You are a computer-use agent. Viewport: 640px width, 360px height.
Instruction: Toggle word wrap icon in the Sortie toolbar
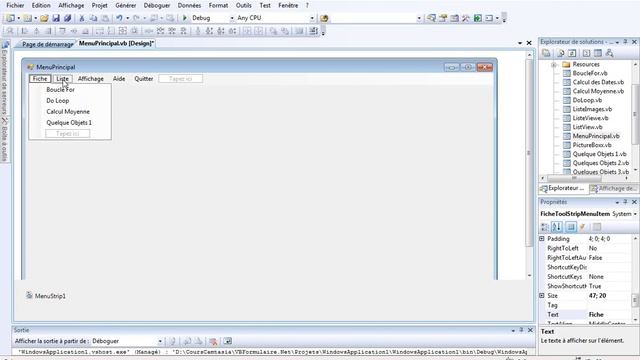coord(227,341)
